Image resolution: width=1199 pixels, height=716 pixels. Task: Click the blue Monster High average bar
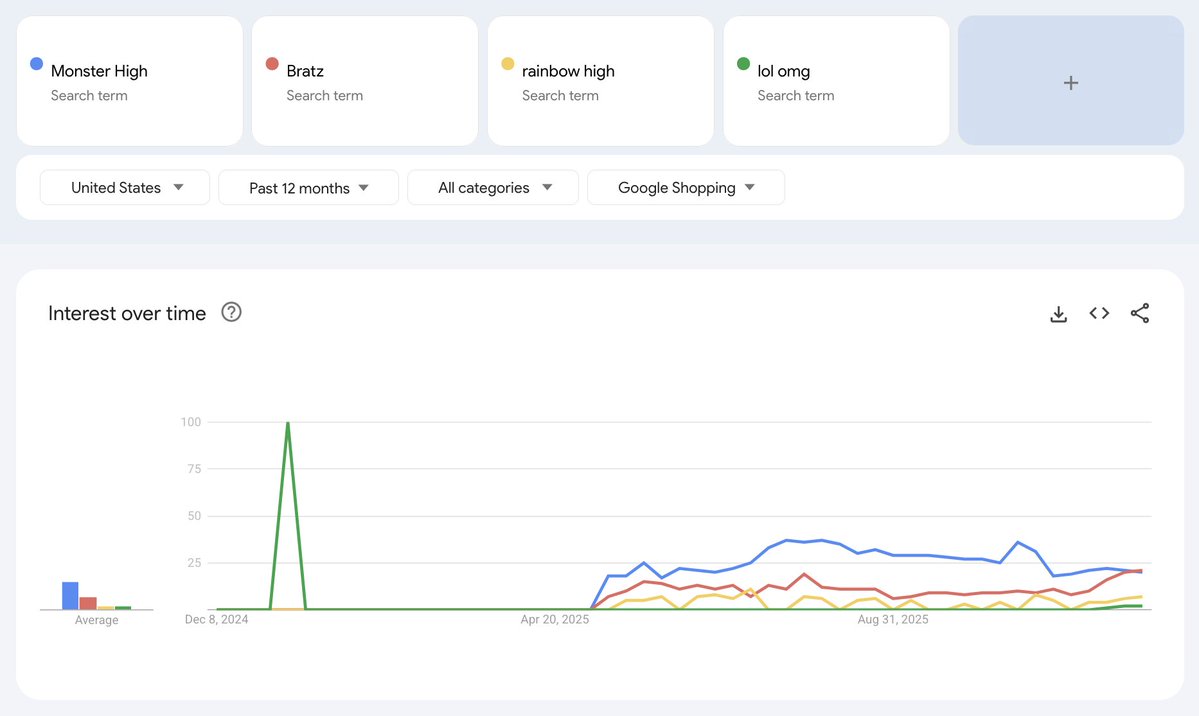pos(70,596)
